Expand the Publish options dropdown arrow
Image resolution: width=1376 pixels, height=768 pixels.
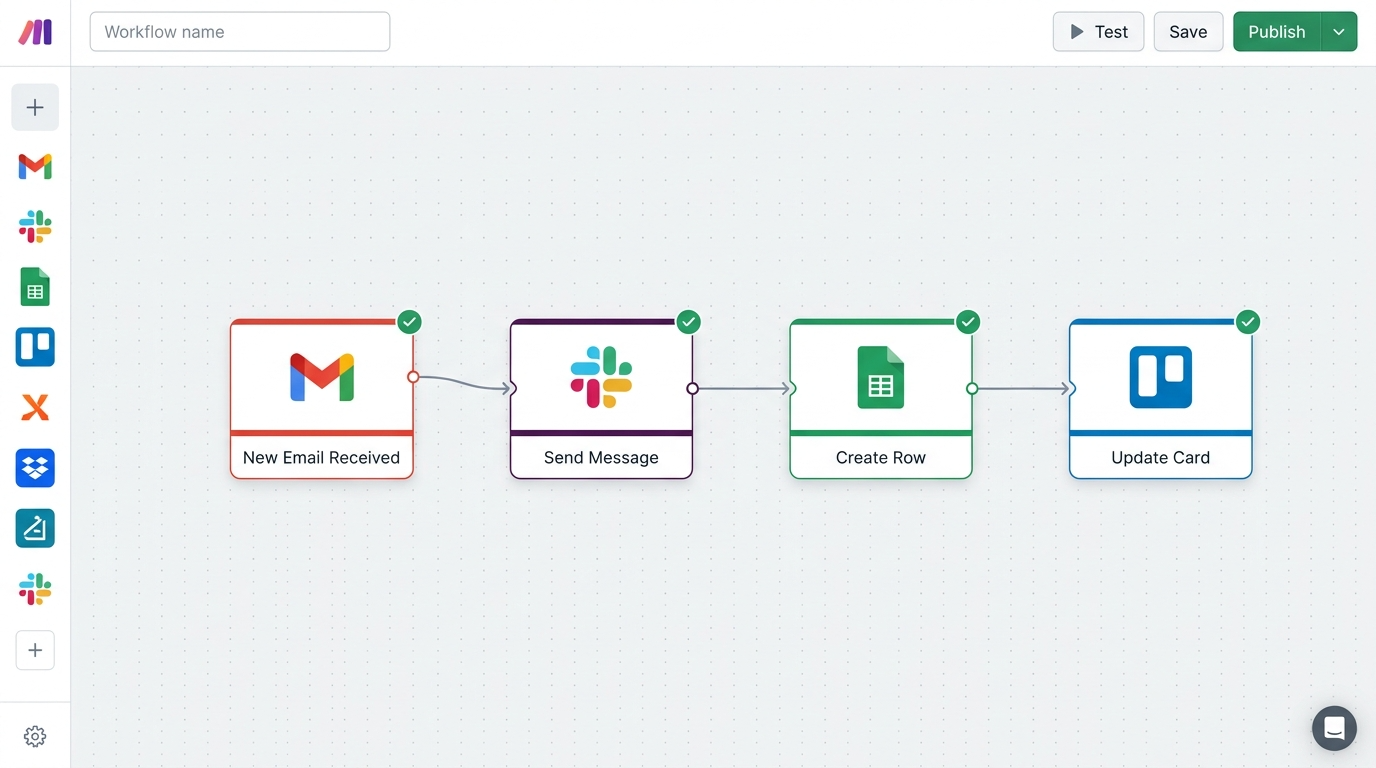(x=1339, y=32)
